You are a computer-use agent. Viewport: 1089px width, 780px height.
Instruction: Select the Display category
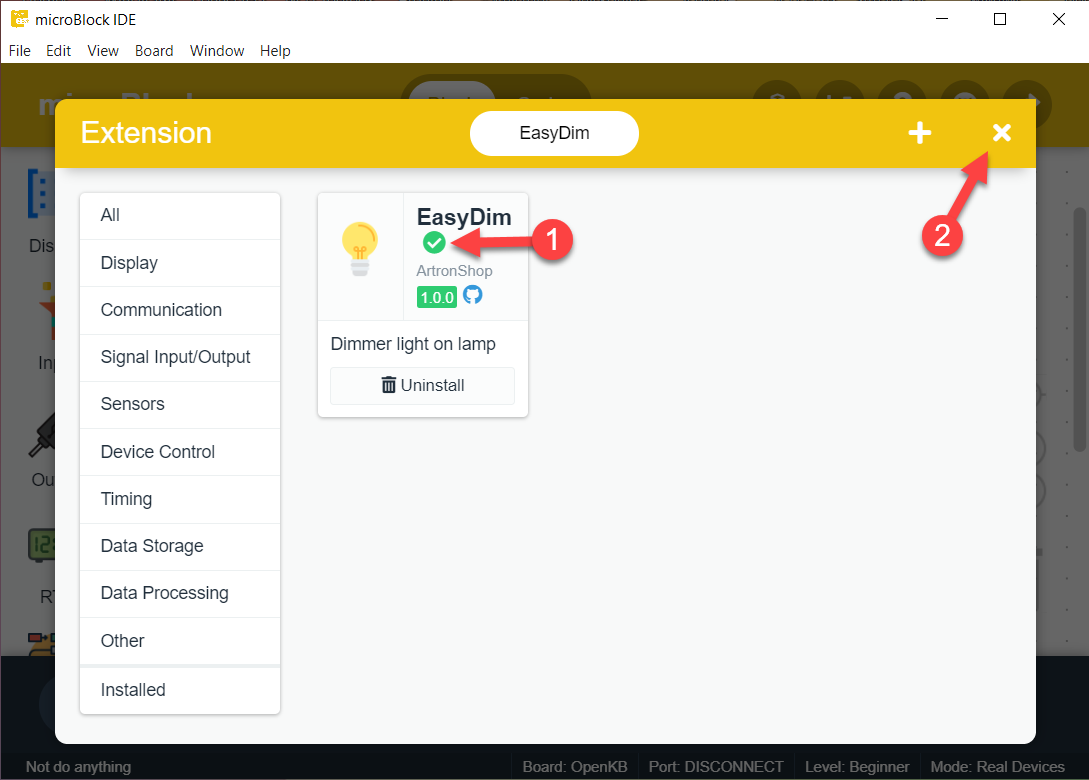coord(180,263)
